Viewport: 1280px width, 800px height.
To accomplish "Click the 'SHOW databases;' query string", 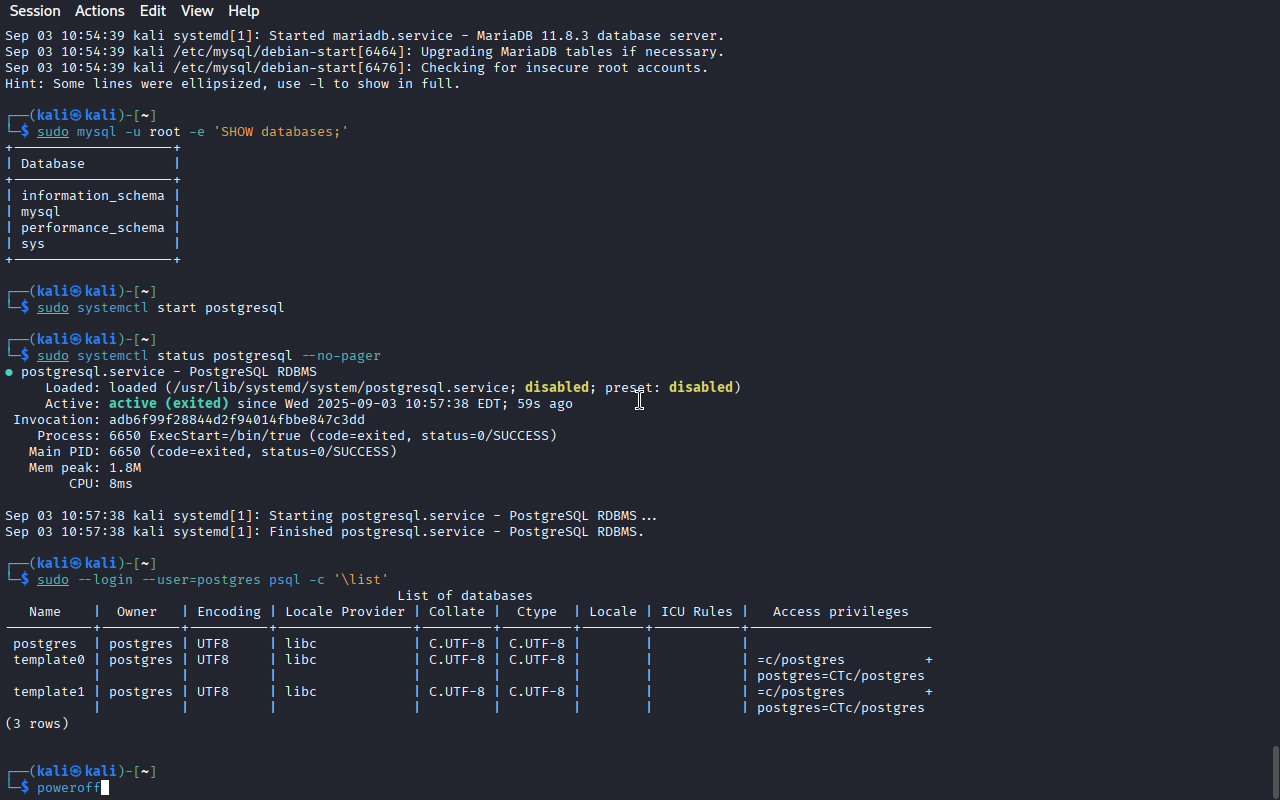I will coord(281,132).
